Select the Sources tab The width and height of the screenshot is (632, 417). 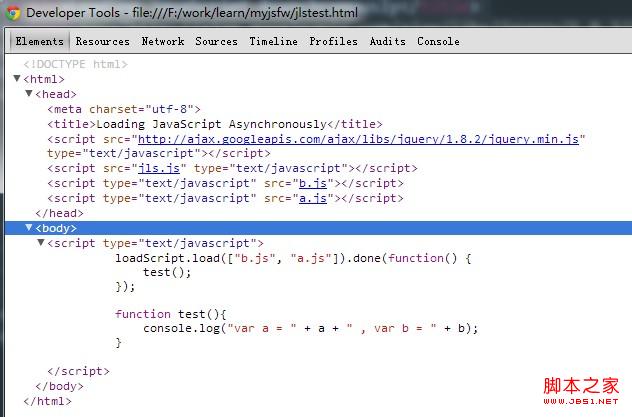(216, 41)
